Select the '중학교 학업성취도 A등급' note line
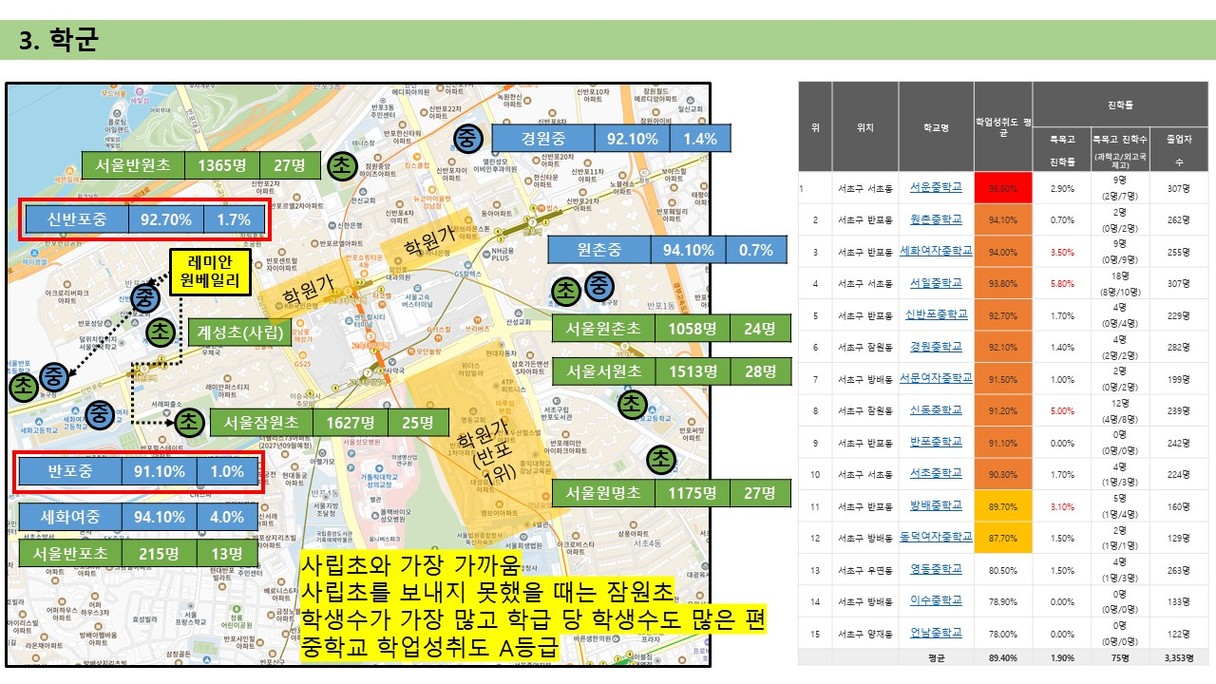1216x684 pixels. point(430,647)
